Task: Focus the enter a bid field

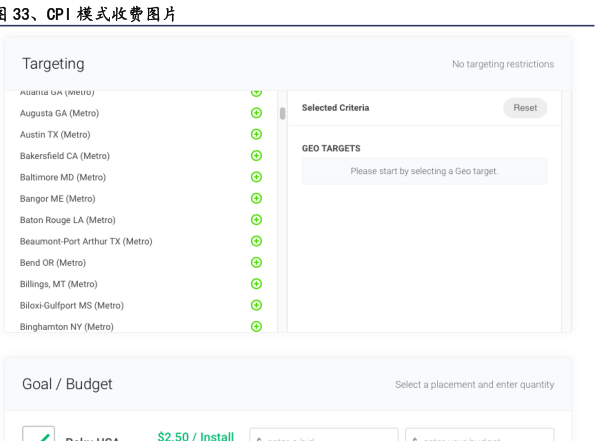Action: tap(324, 435)
